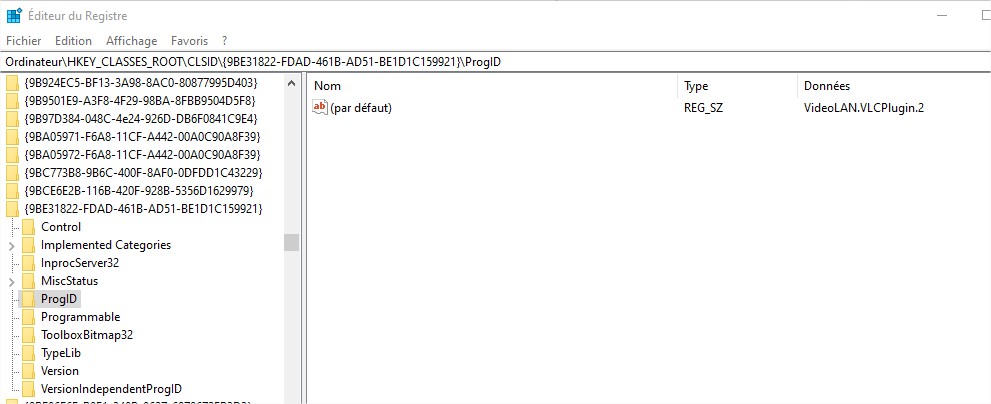This screenshot has width=991, height=404.
Task: Click the Implemented Categories folder icon
Action: tap(28, 245)
